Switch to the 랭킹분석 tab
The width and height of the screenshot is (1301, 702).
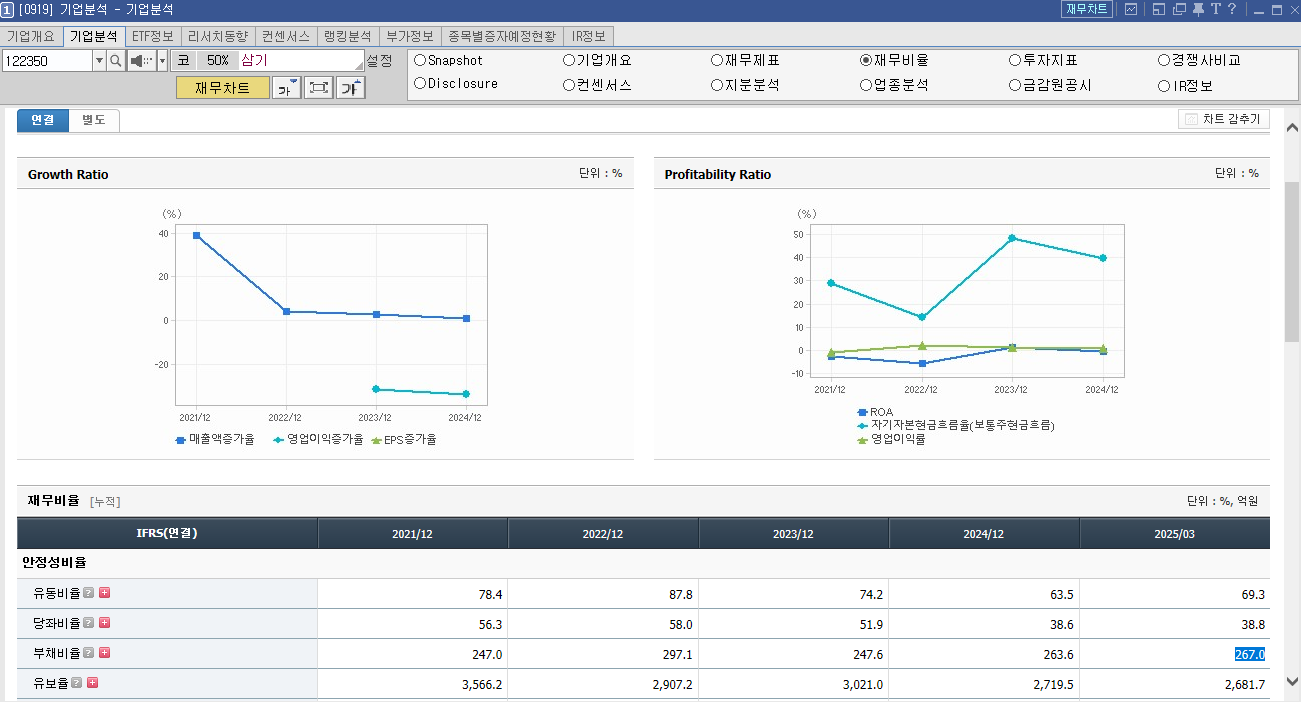(x=348, y=36)
